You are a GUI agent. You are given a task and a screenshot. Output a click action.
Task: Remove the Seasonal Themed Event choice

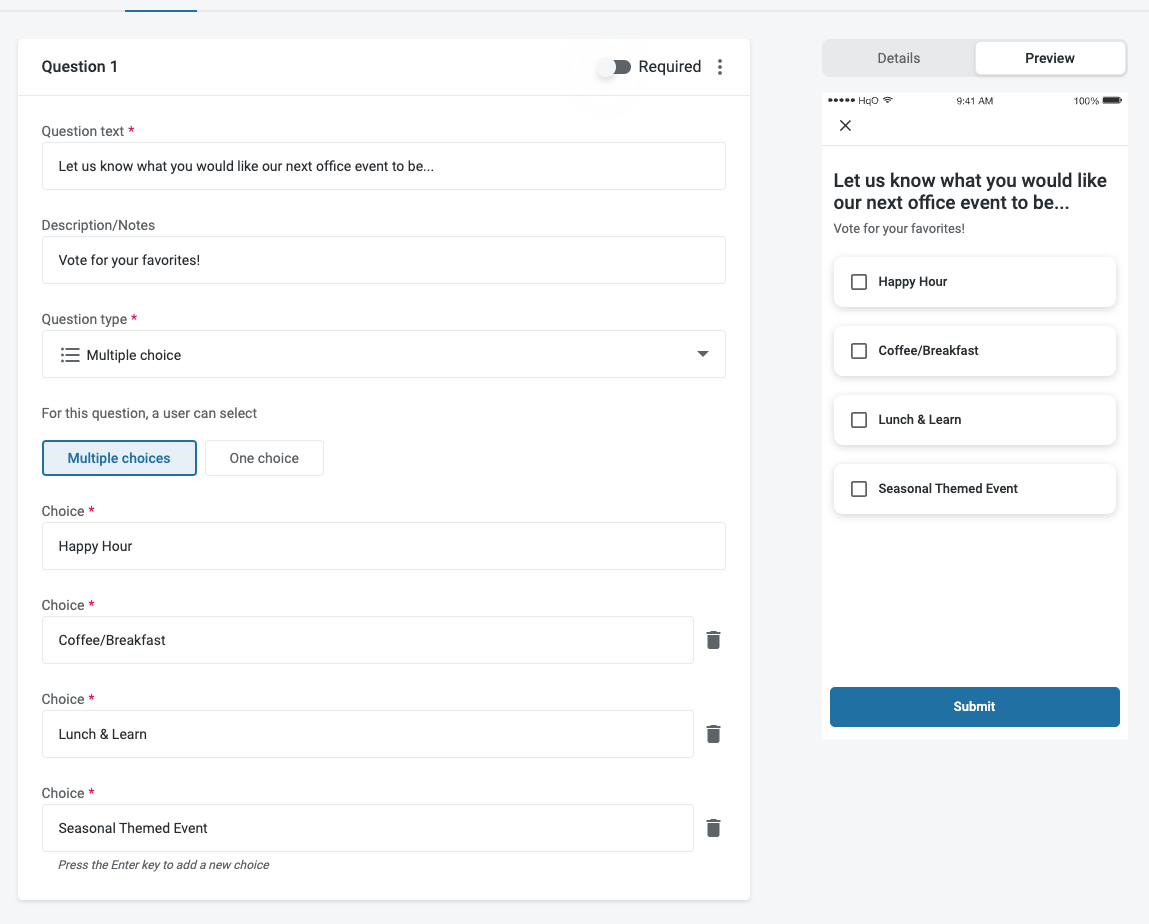[x=713, y=828]
